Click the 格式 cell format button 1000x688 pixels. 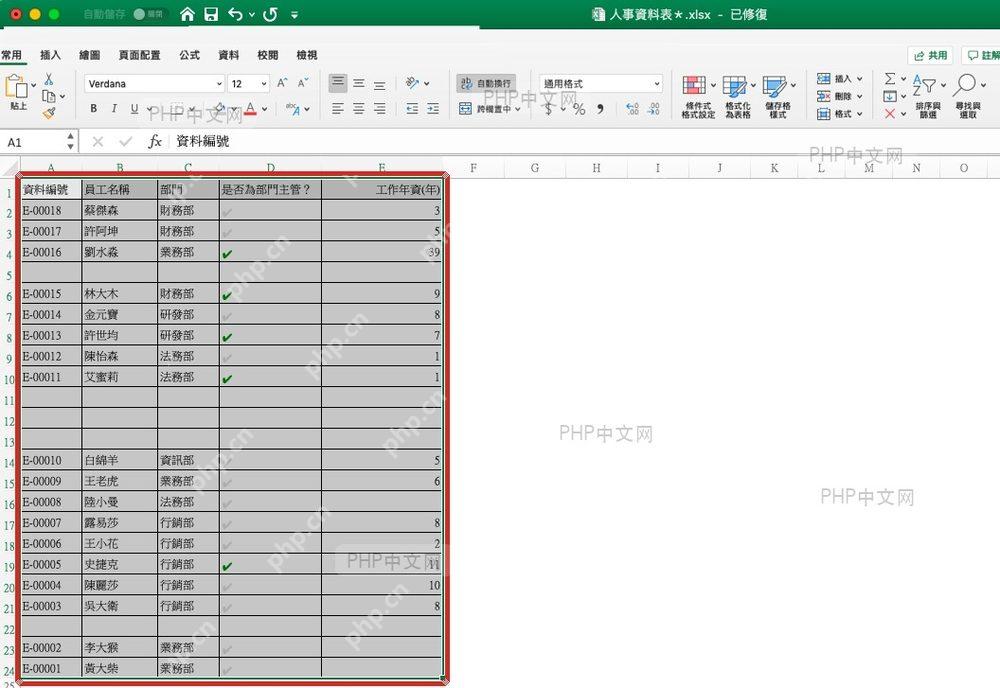pyautogui.click(x=839, y=113)
